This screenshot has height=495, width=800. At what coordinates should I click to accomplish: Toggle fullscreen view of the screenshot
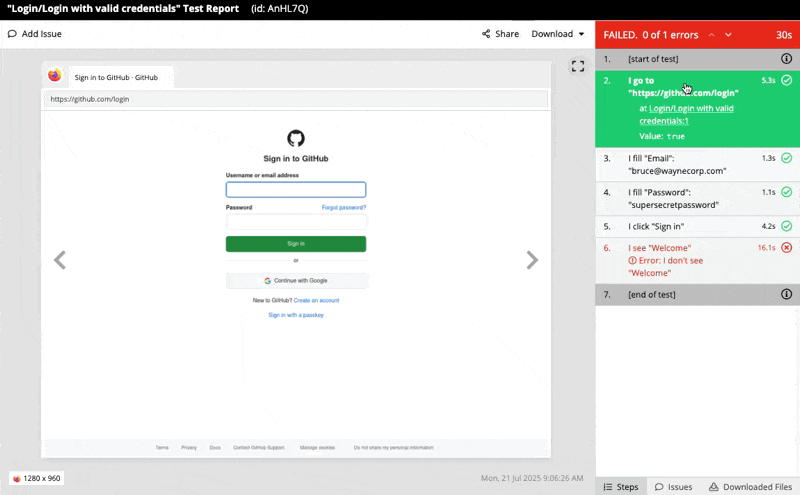[578, 66]
